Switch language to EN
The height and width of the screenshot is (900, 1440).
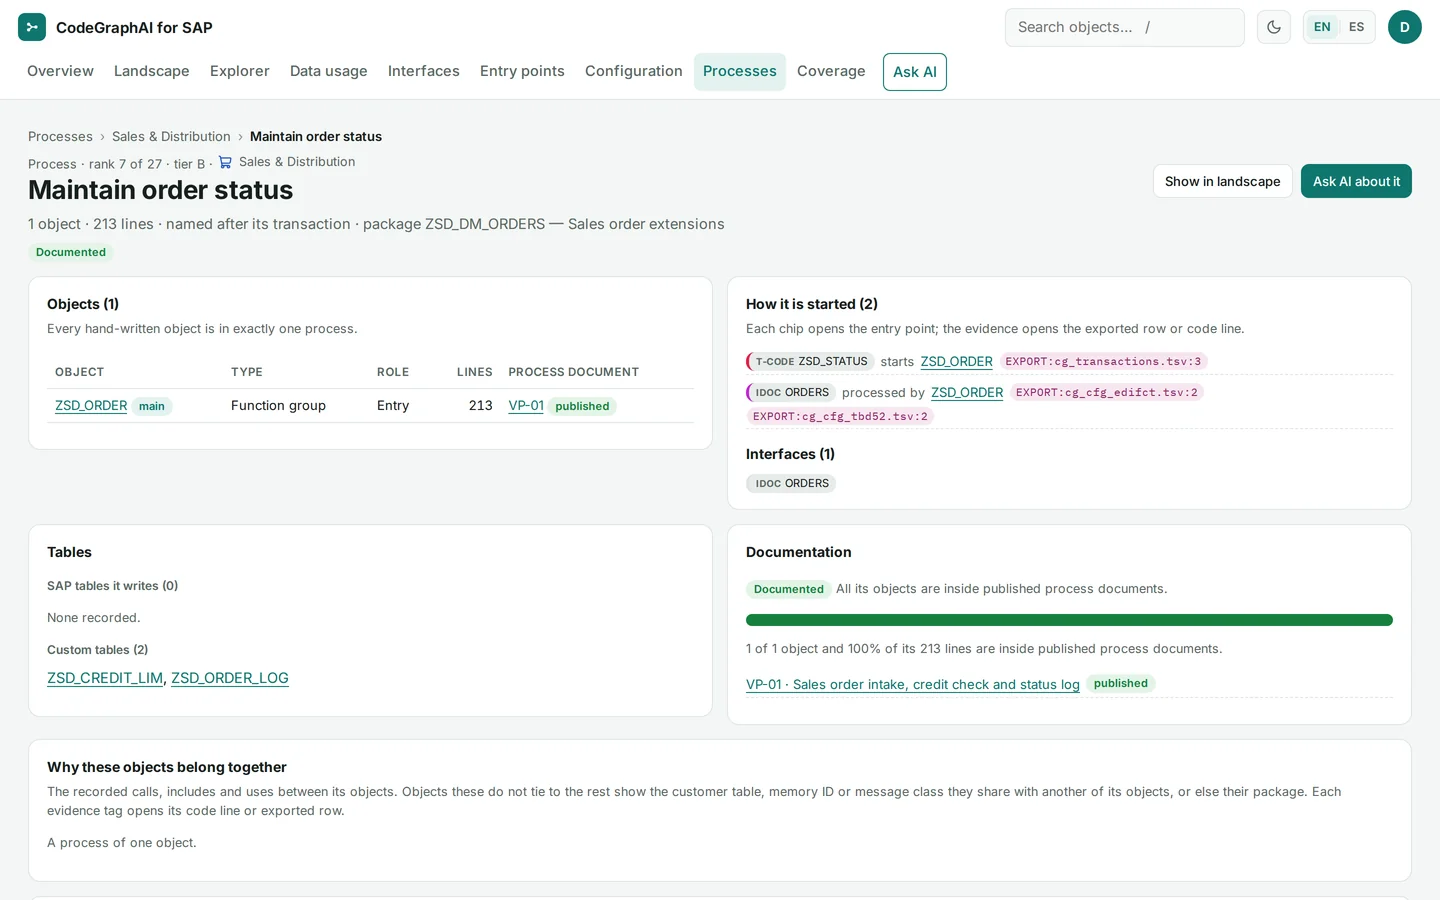(1322, 27)
